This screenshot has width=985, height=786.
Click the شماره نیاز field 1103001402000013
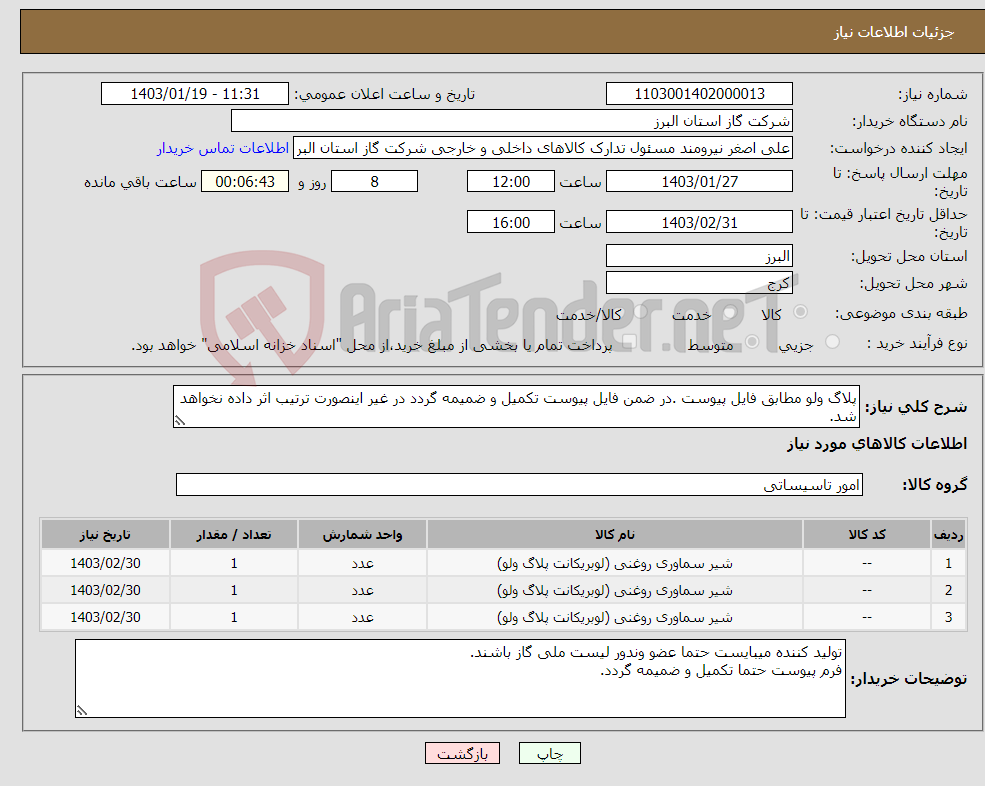pyautogui.click(x=699, y=94)
